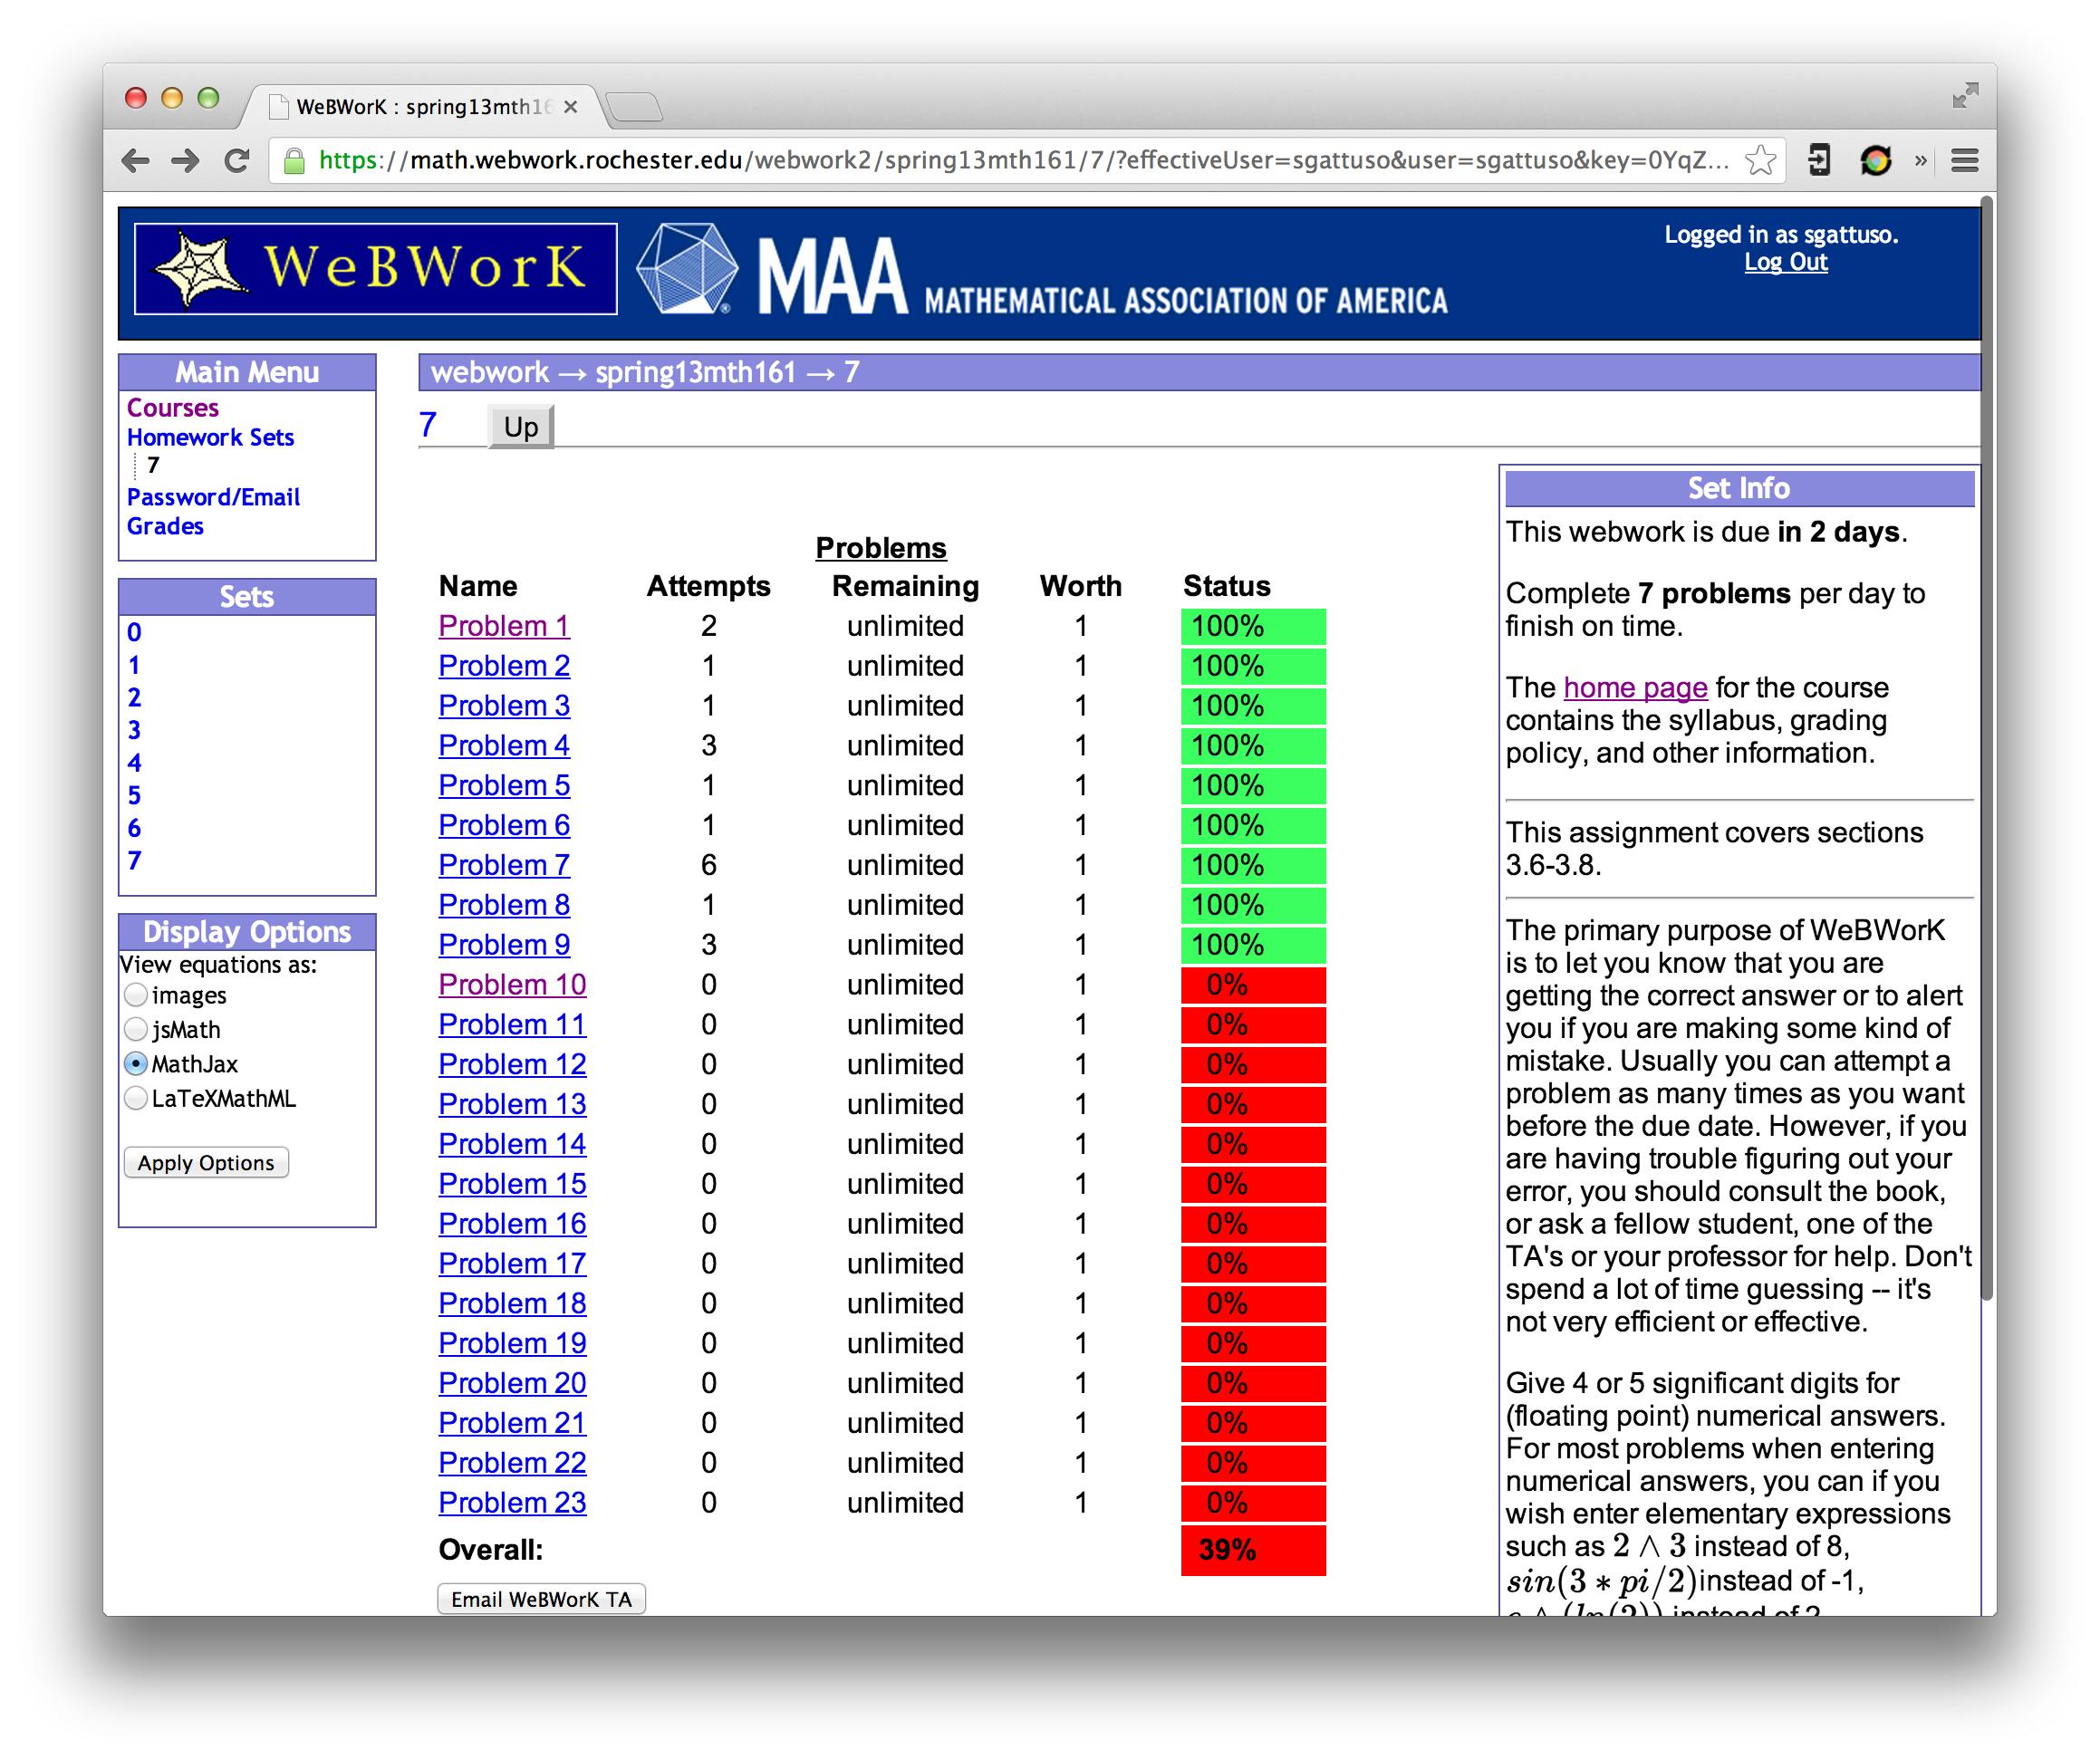Select images equation display option
This screenshot has width=2100, height=1759.
pos(136,995)
